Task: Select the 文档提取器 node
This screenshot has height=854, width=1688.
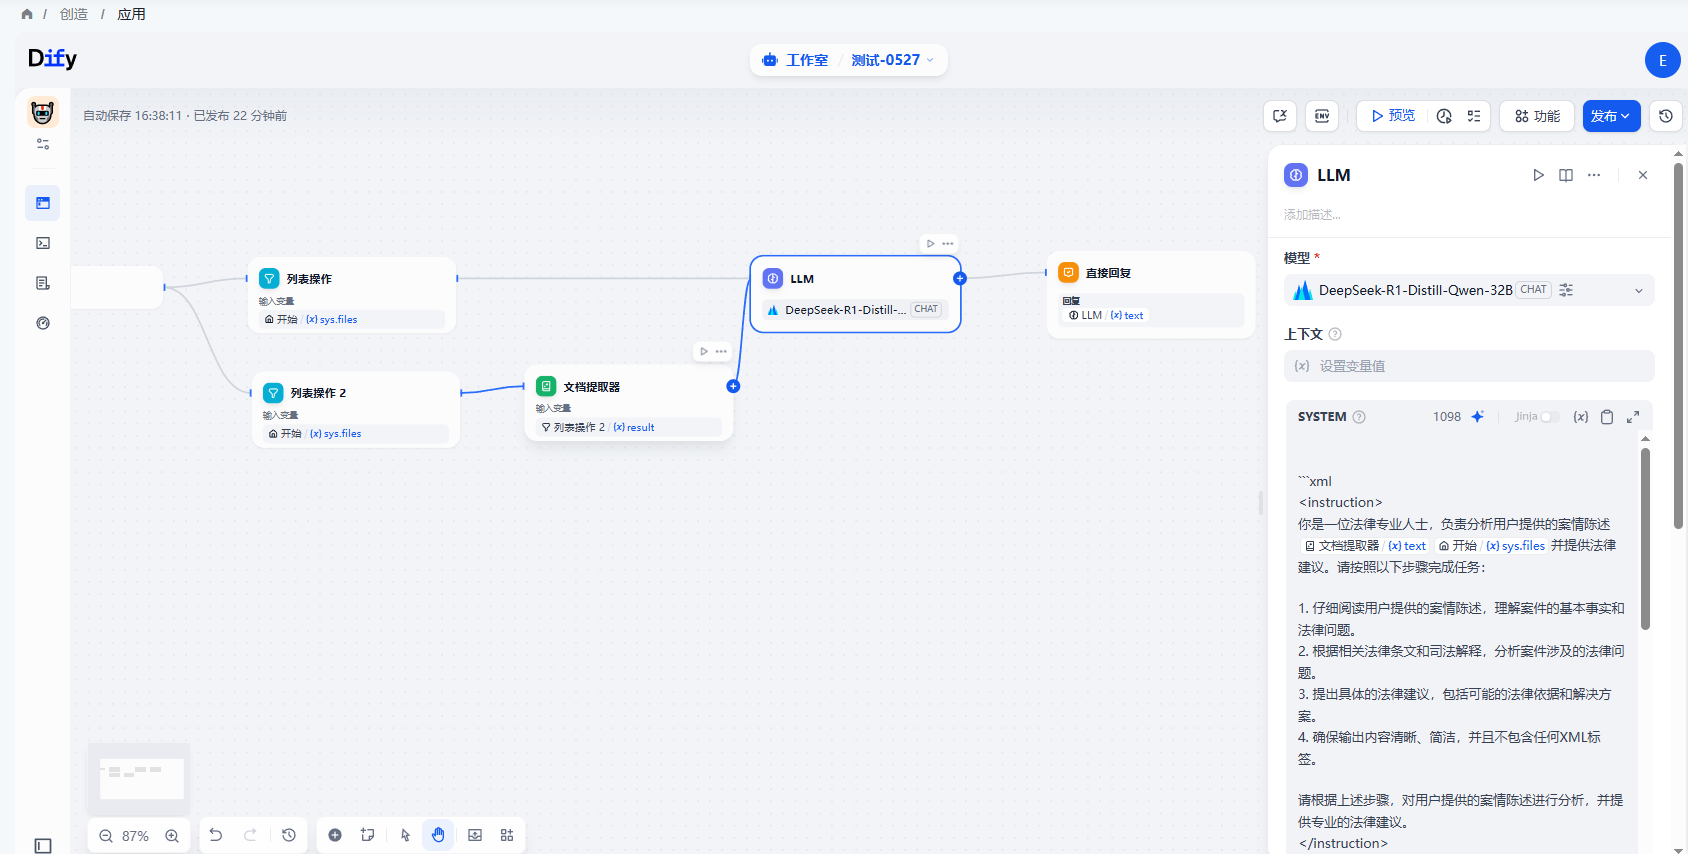Action: 629,403
